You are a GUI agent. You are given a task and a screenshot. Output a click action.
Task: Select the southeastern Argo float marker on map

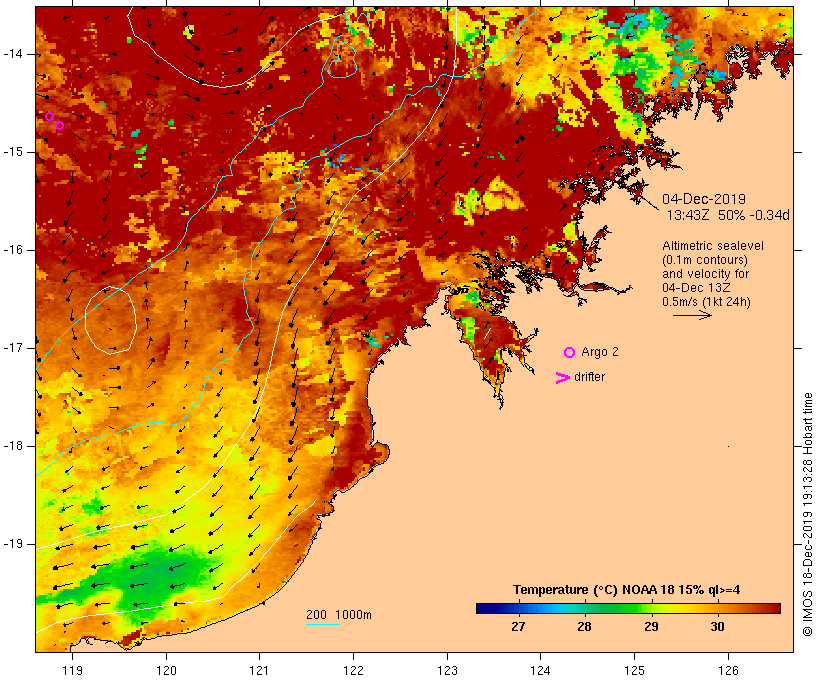pyautogui.click(x=60, y=126)
